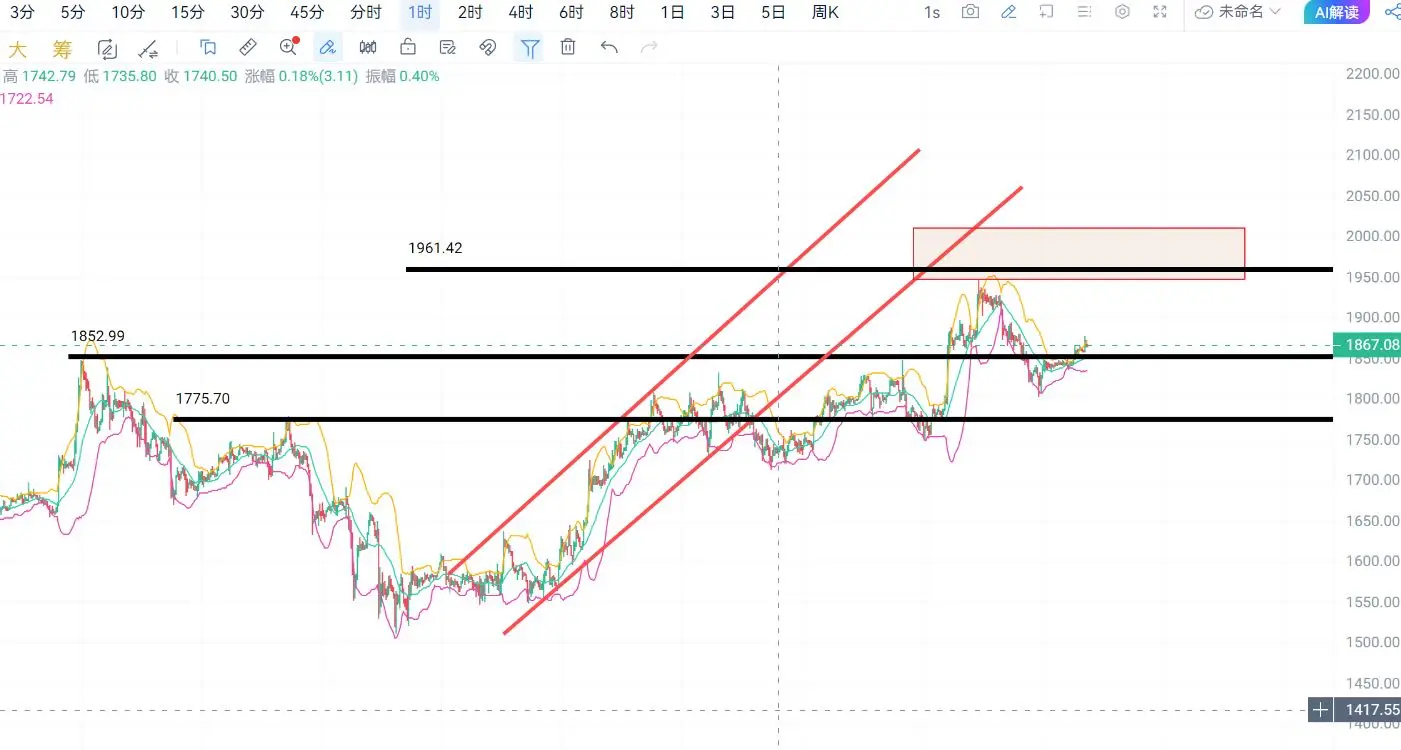The width and height of the screenshot is (1401, 750).
Task: Choose the 1日 daily chart
Action: click(x=673, y=12)
